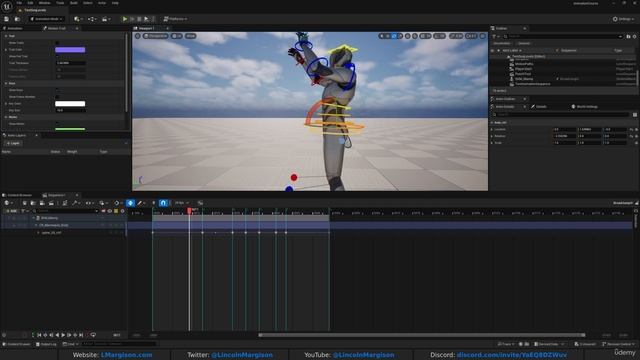Open the Settings button at top right
The height and width of the screenshot is (360, 640).
coord(623,19)
